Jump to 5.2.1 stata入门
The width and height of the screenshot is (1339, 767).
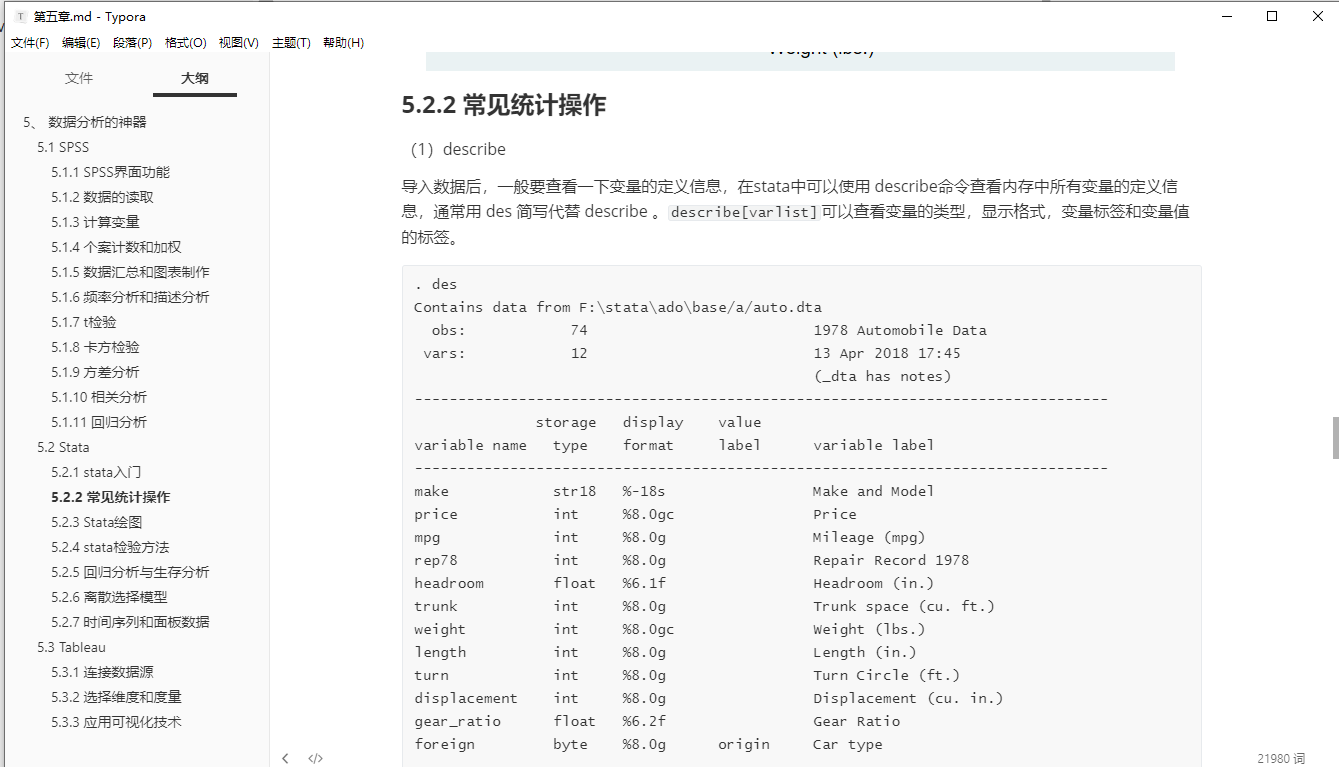point(96,472)
